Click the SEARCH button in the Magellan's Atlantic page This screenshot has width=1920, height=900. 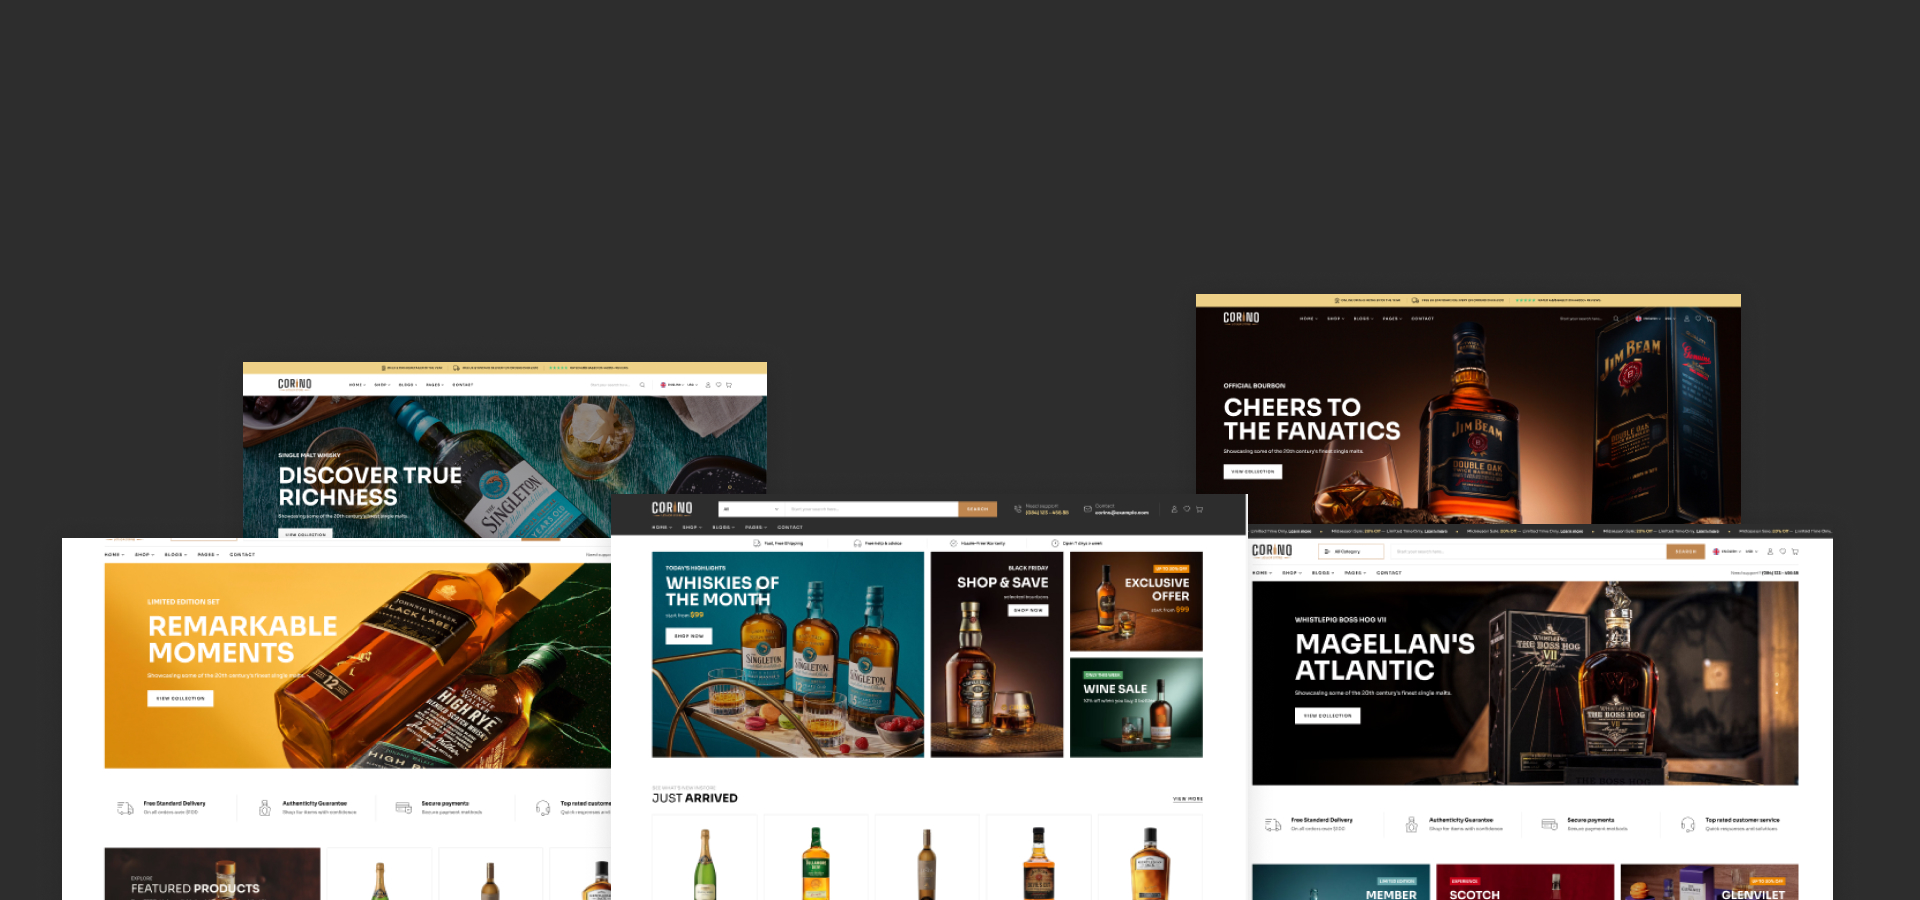[x=1686, y=551]
